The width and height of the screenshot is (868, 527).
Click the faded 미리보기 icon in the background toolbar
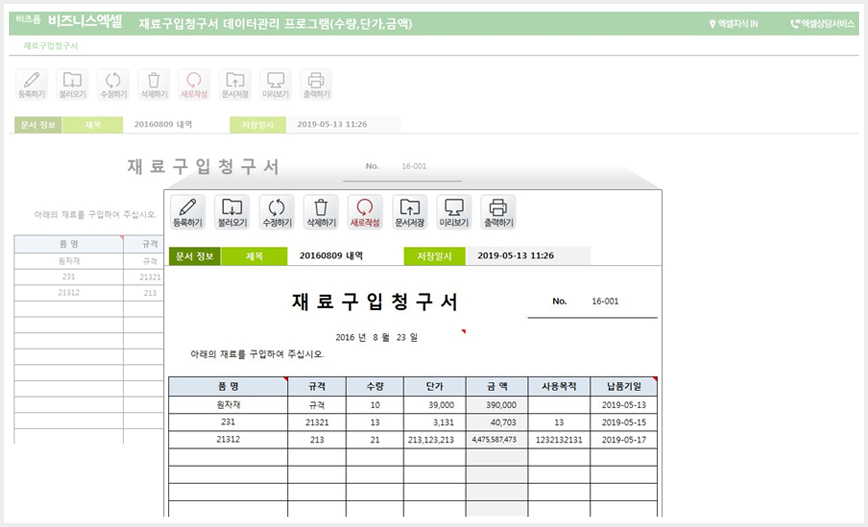point(276,85)
